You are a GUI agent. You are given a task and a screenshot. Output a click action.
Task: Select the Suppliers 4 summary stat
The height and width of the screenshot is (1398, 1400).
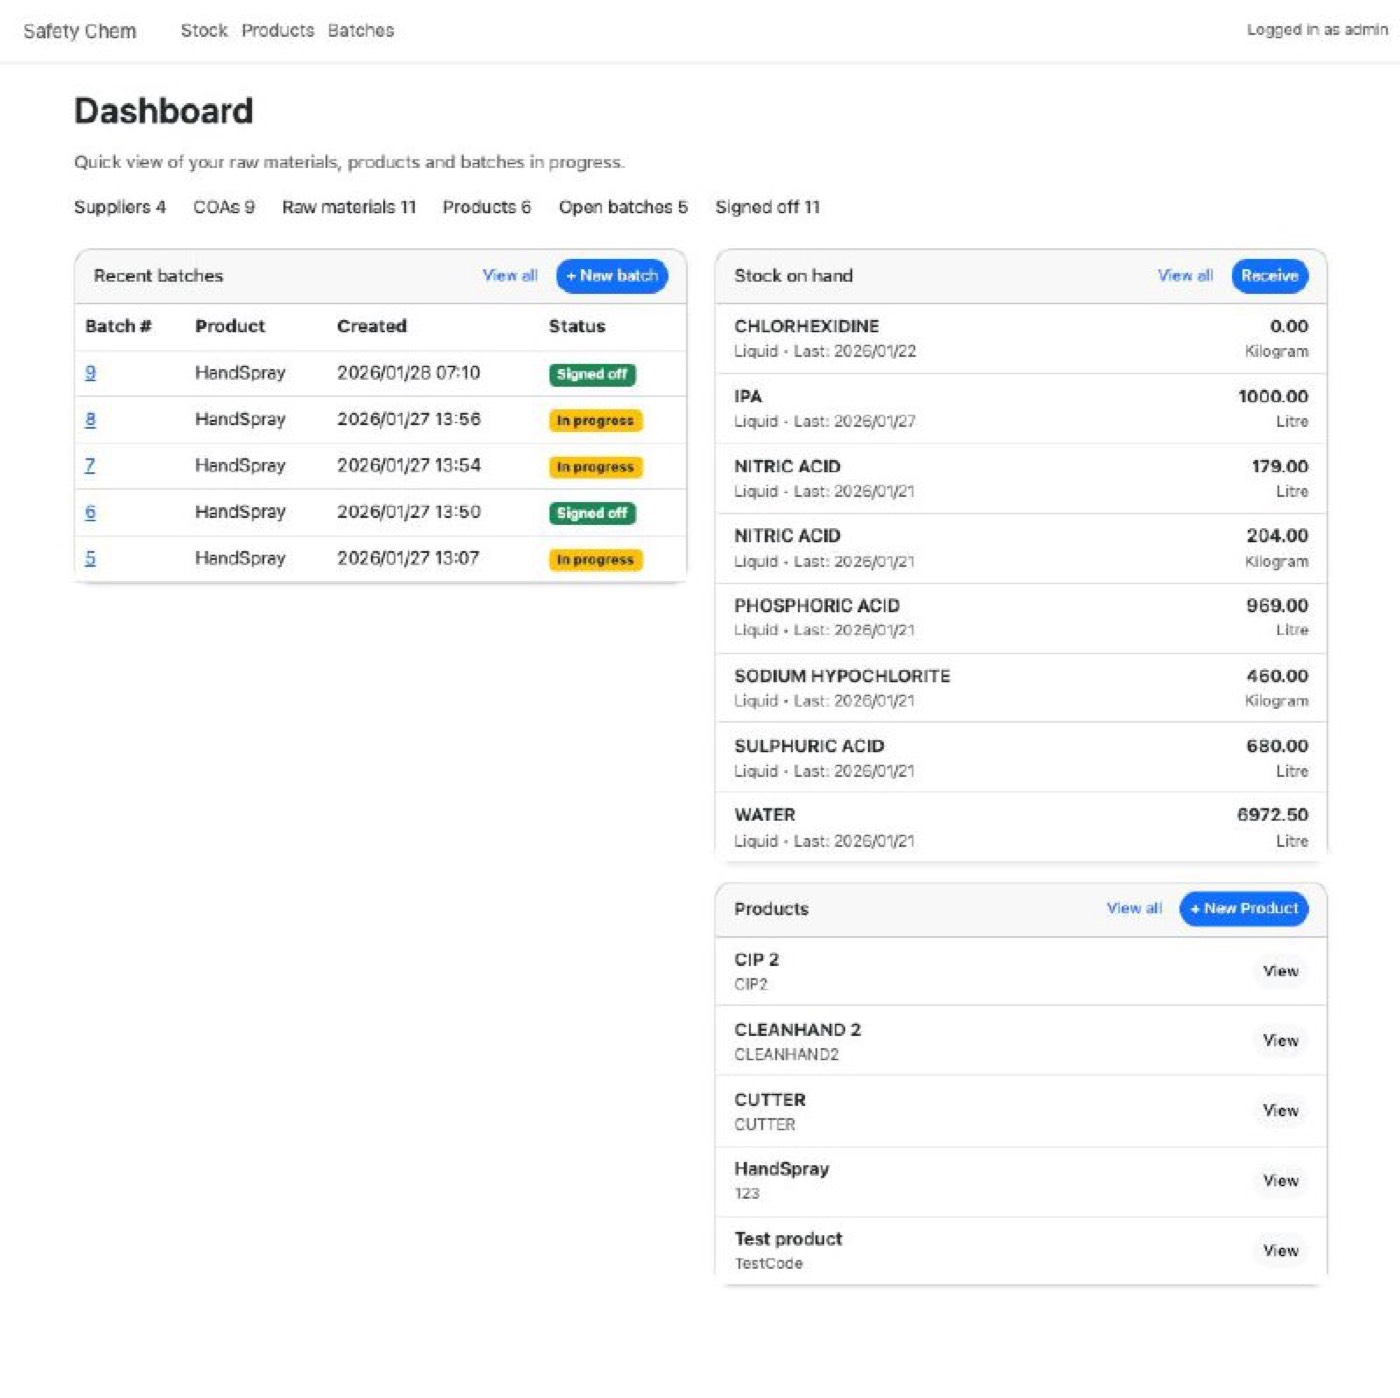click(x=120, y=207)
